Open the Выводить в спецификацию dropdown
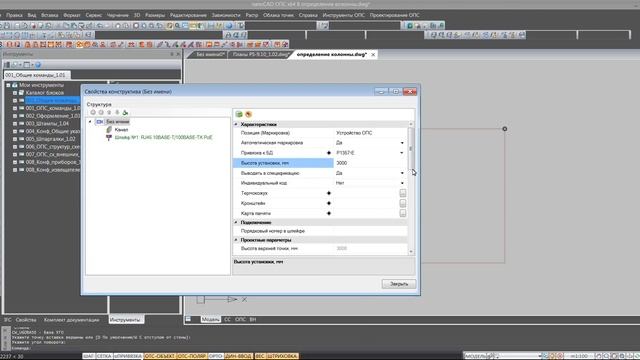This screenshot has height=360, width=640. click(x=402, y=173)
